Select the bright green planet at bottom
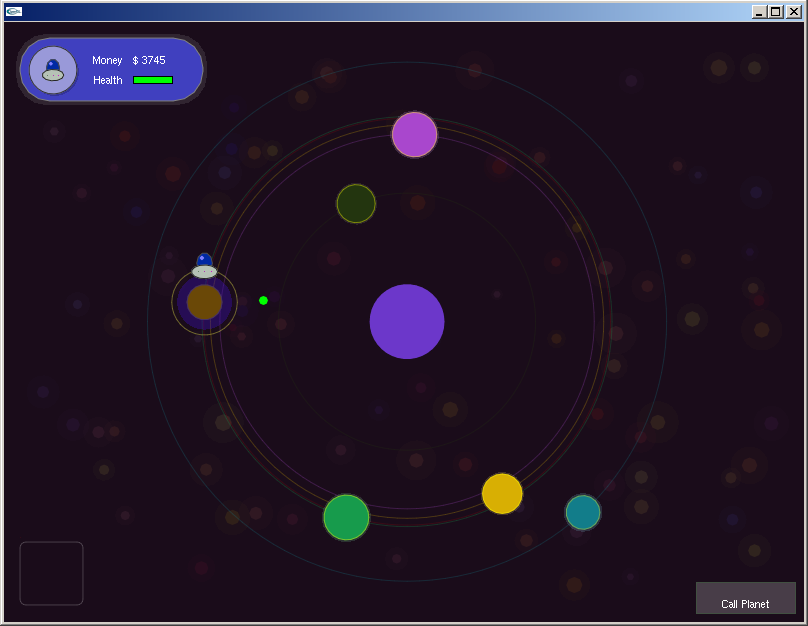 (x=346, y=517)
